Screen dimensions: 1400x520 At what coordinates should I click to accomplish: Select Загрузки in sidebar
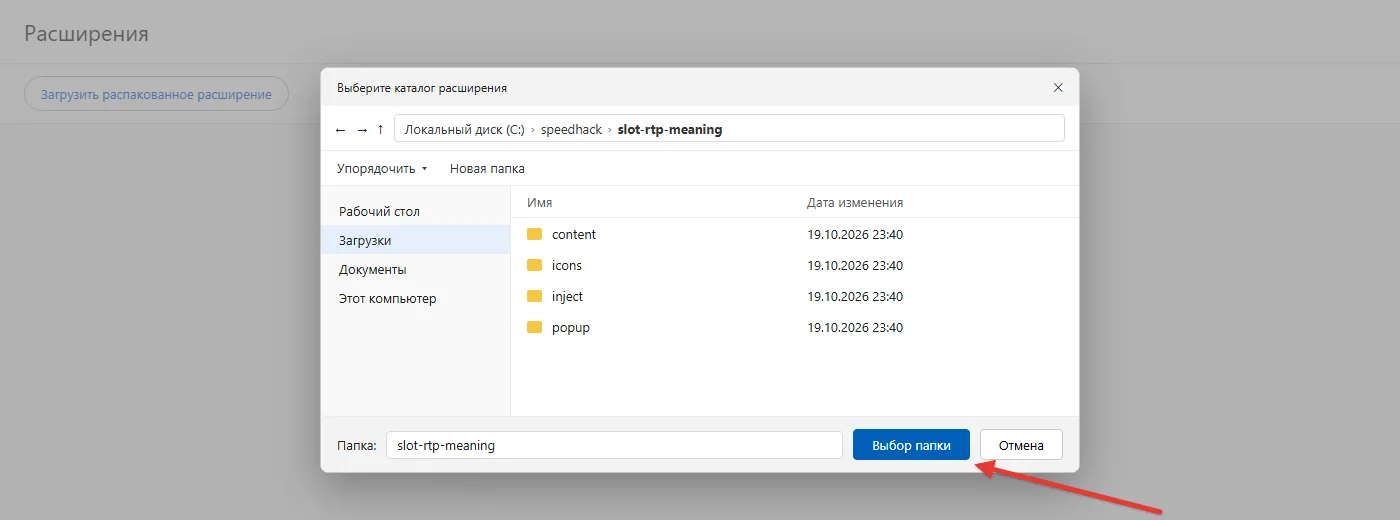(415, 241)
